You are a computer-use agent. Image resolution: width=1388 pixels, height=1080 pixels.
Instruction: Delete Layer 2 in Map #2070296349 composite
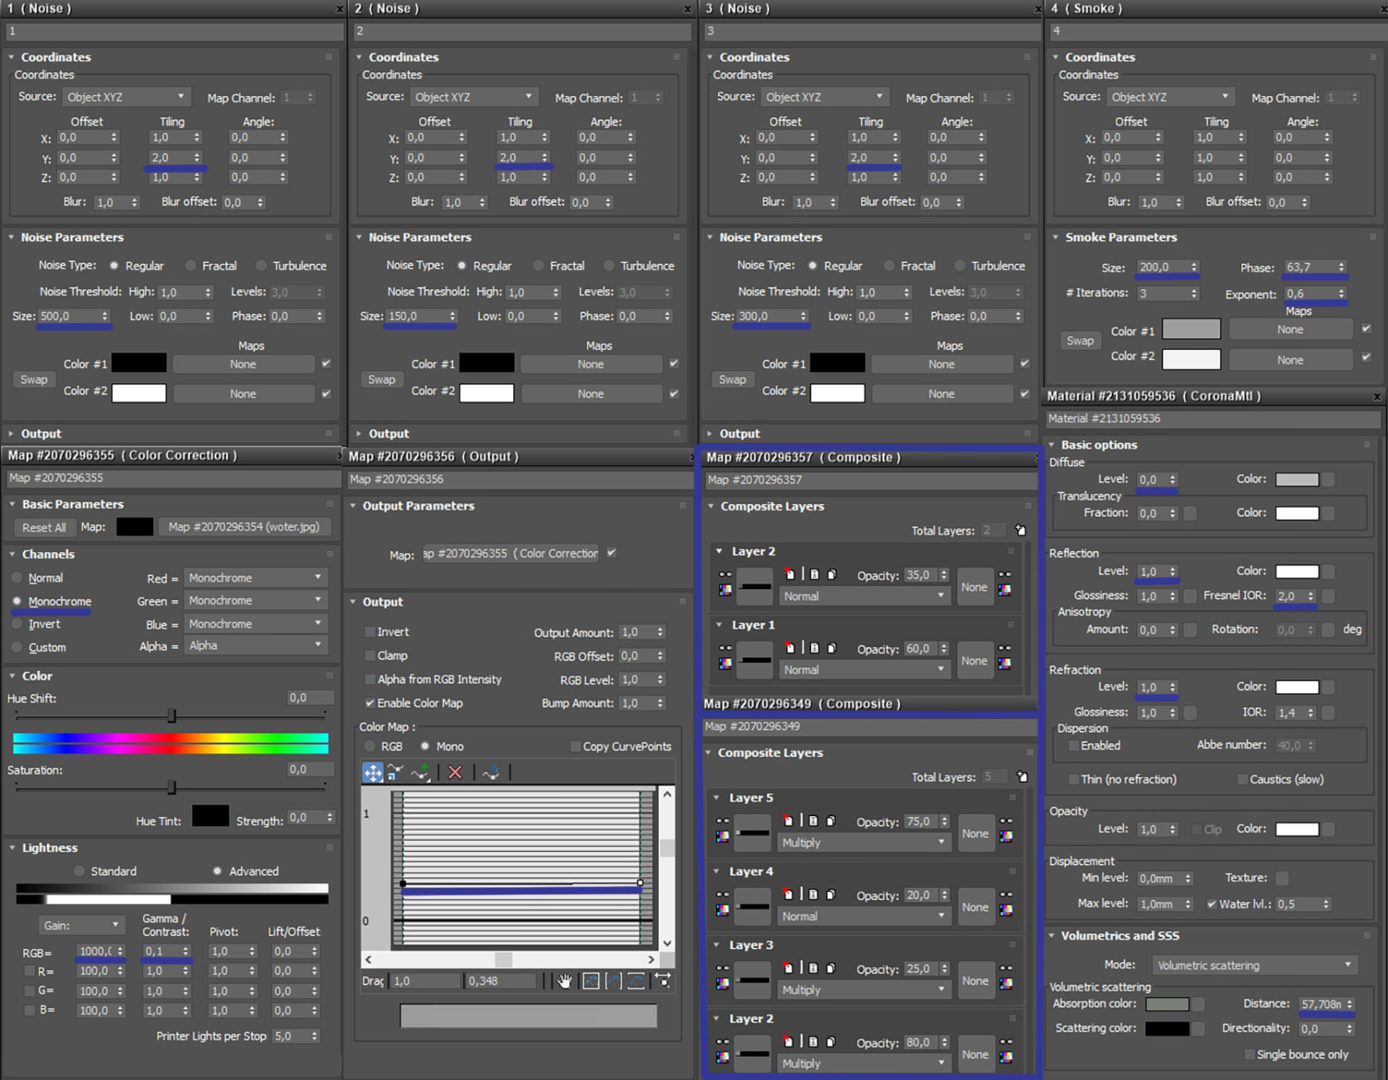pyautogui.click(x=789, y=1042)
